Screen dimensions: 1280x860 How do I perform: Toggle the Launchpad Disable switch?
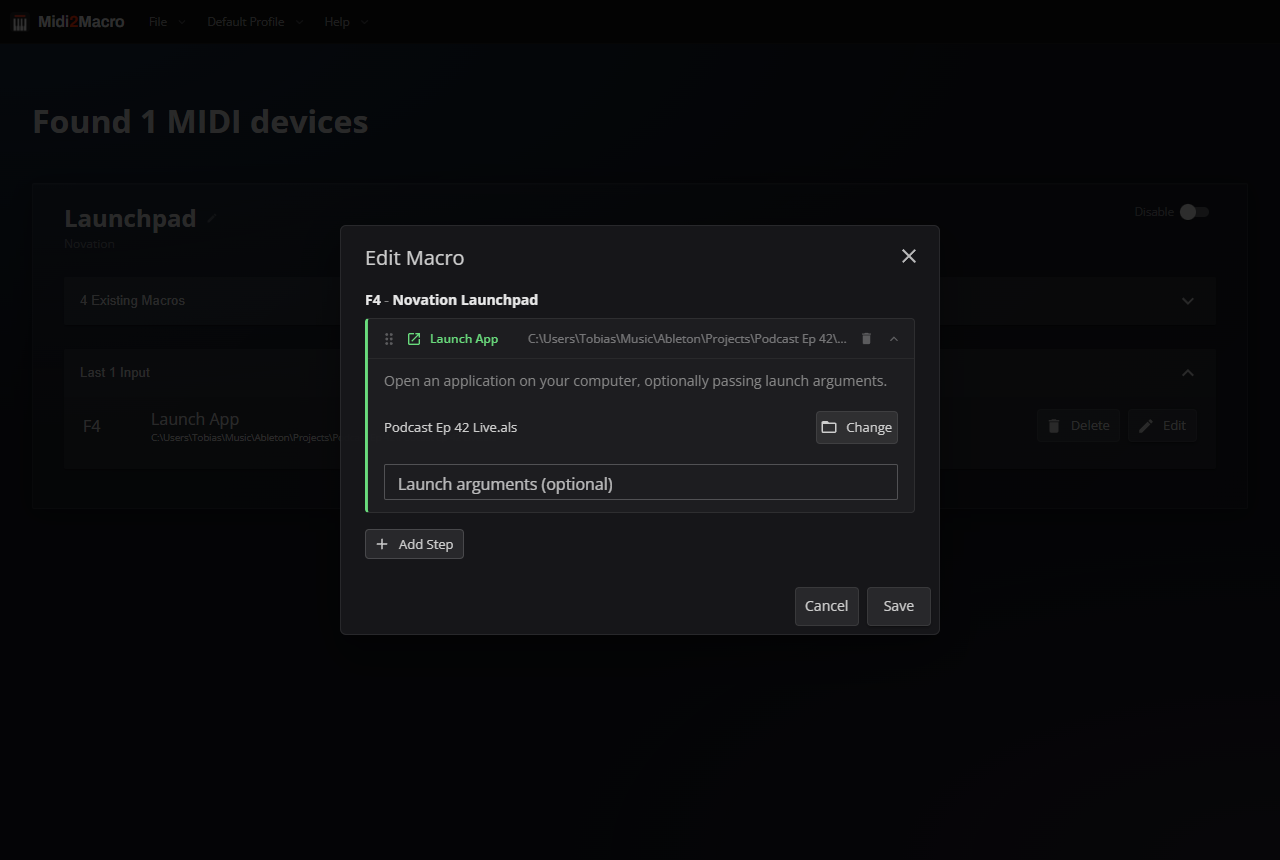(1194, 212)
